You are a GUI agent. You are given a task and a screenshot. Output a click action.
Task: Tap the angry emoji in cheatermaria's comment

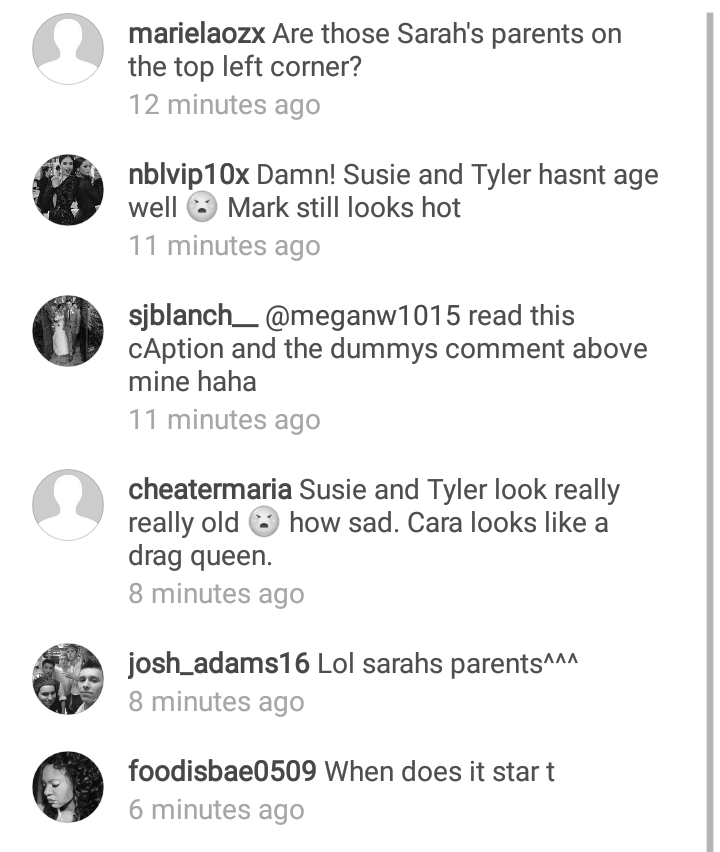(x=264, y=523)
